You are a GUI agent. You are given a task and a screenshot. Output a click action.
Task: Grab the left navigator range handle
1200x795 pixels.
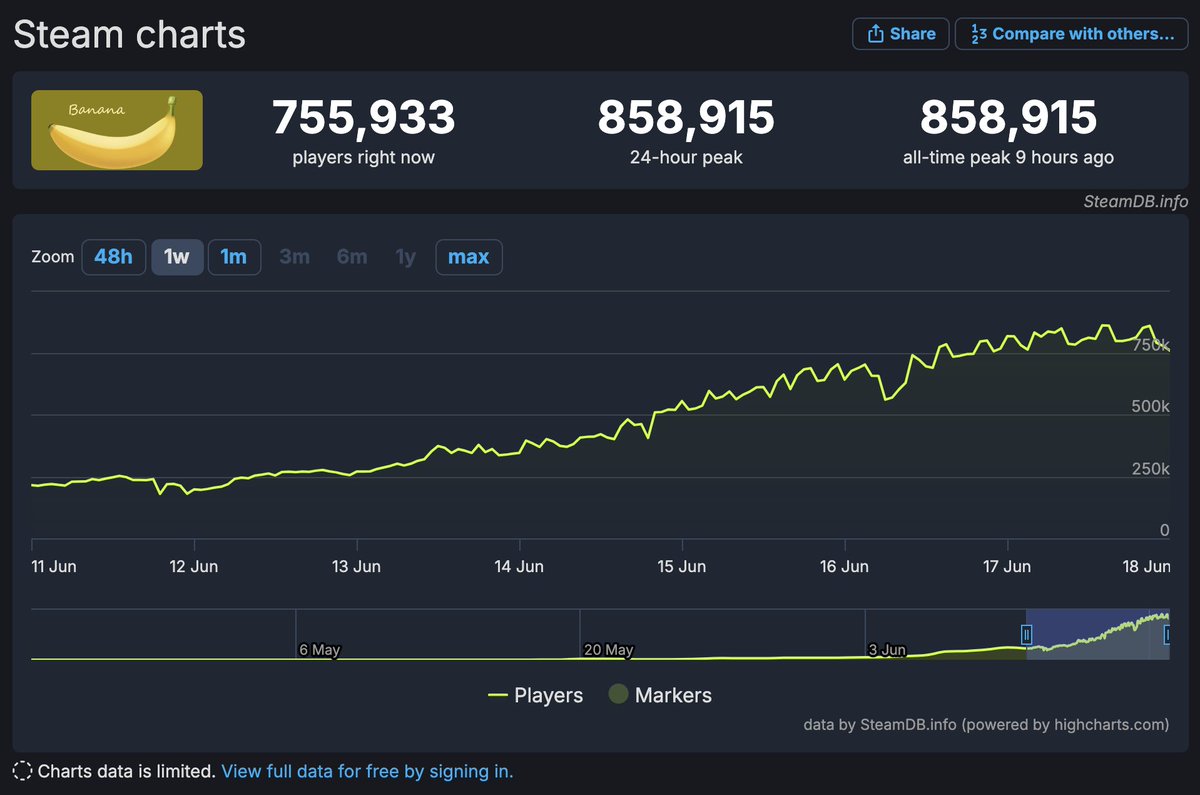1026,633
